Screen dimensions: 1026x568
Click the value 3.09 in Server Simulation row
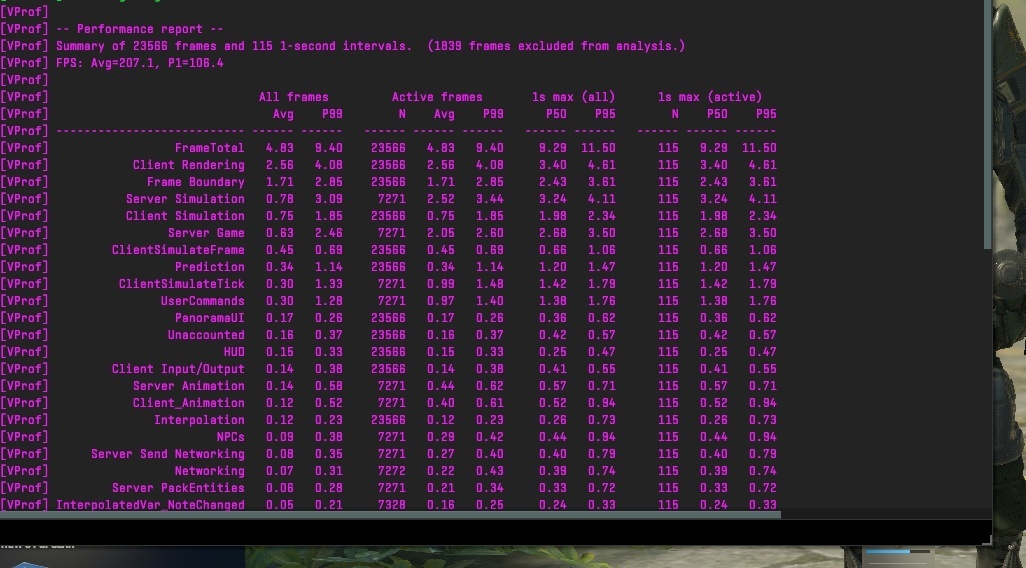328,200
